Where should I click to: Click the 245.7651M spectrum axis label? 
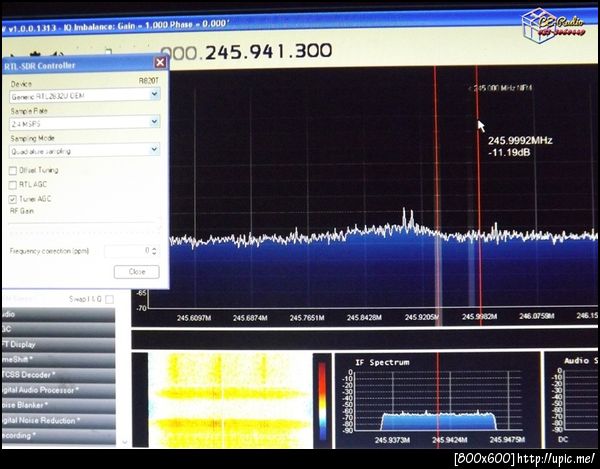[307, 318]
